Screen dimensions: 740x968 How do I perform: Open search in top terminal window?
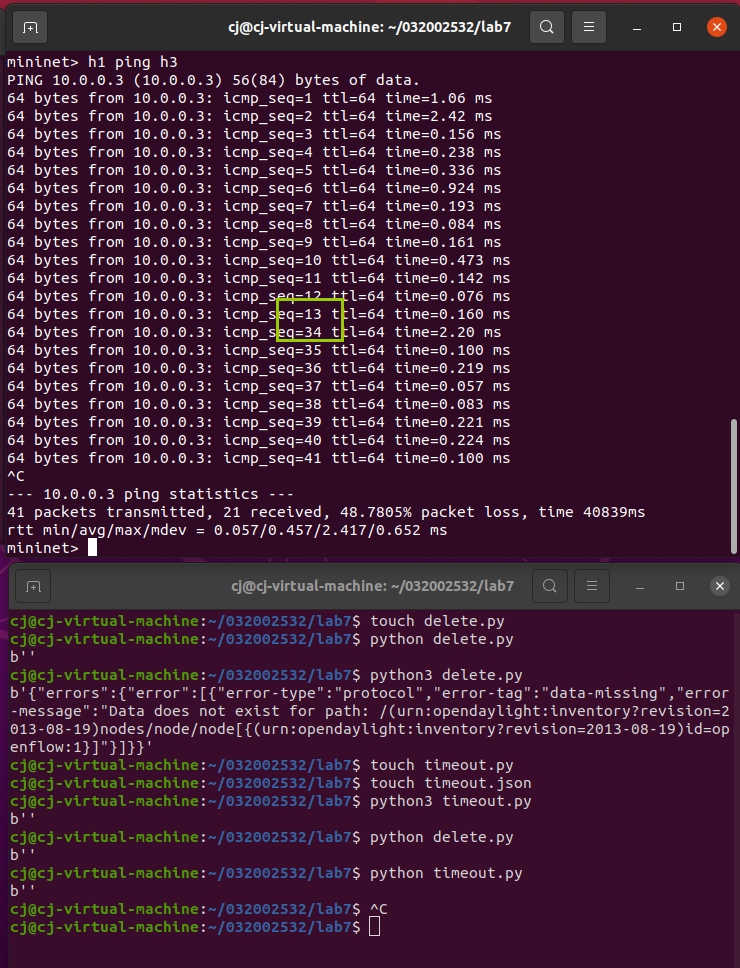coord(546,27)
